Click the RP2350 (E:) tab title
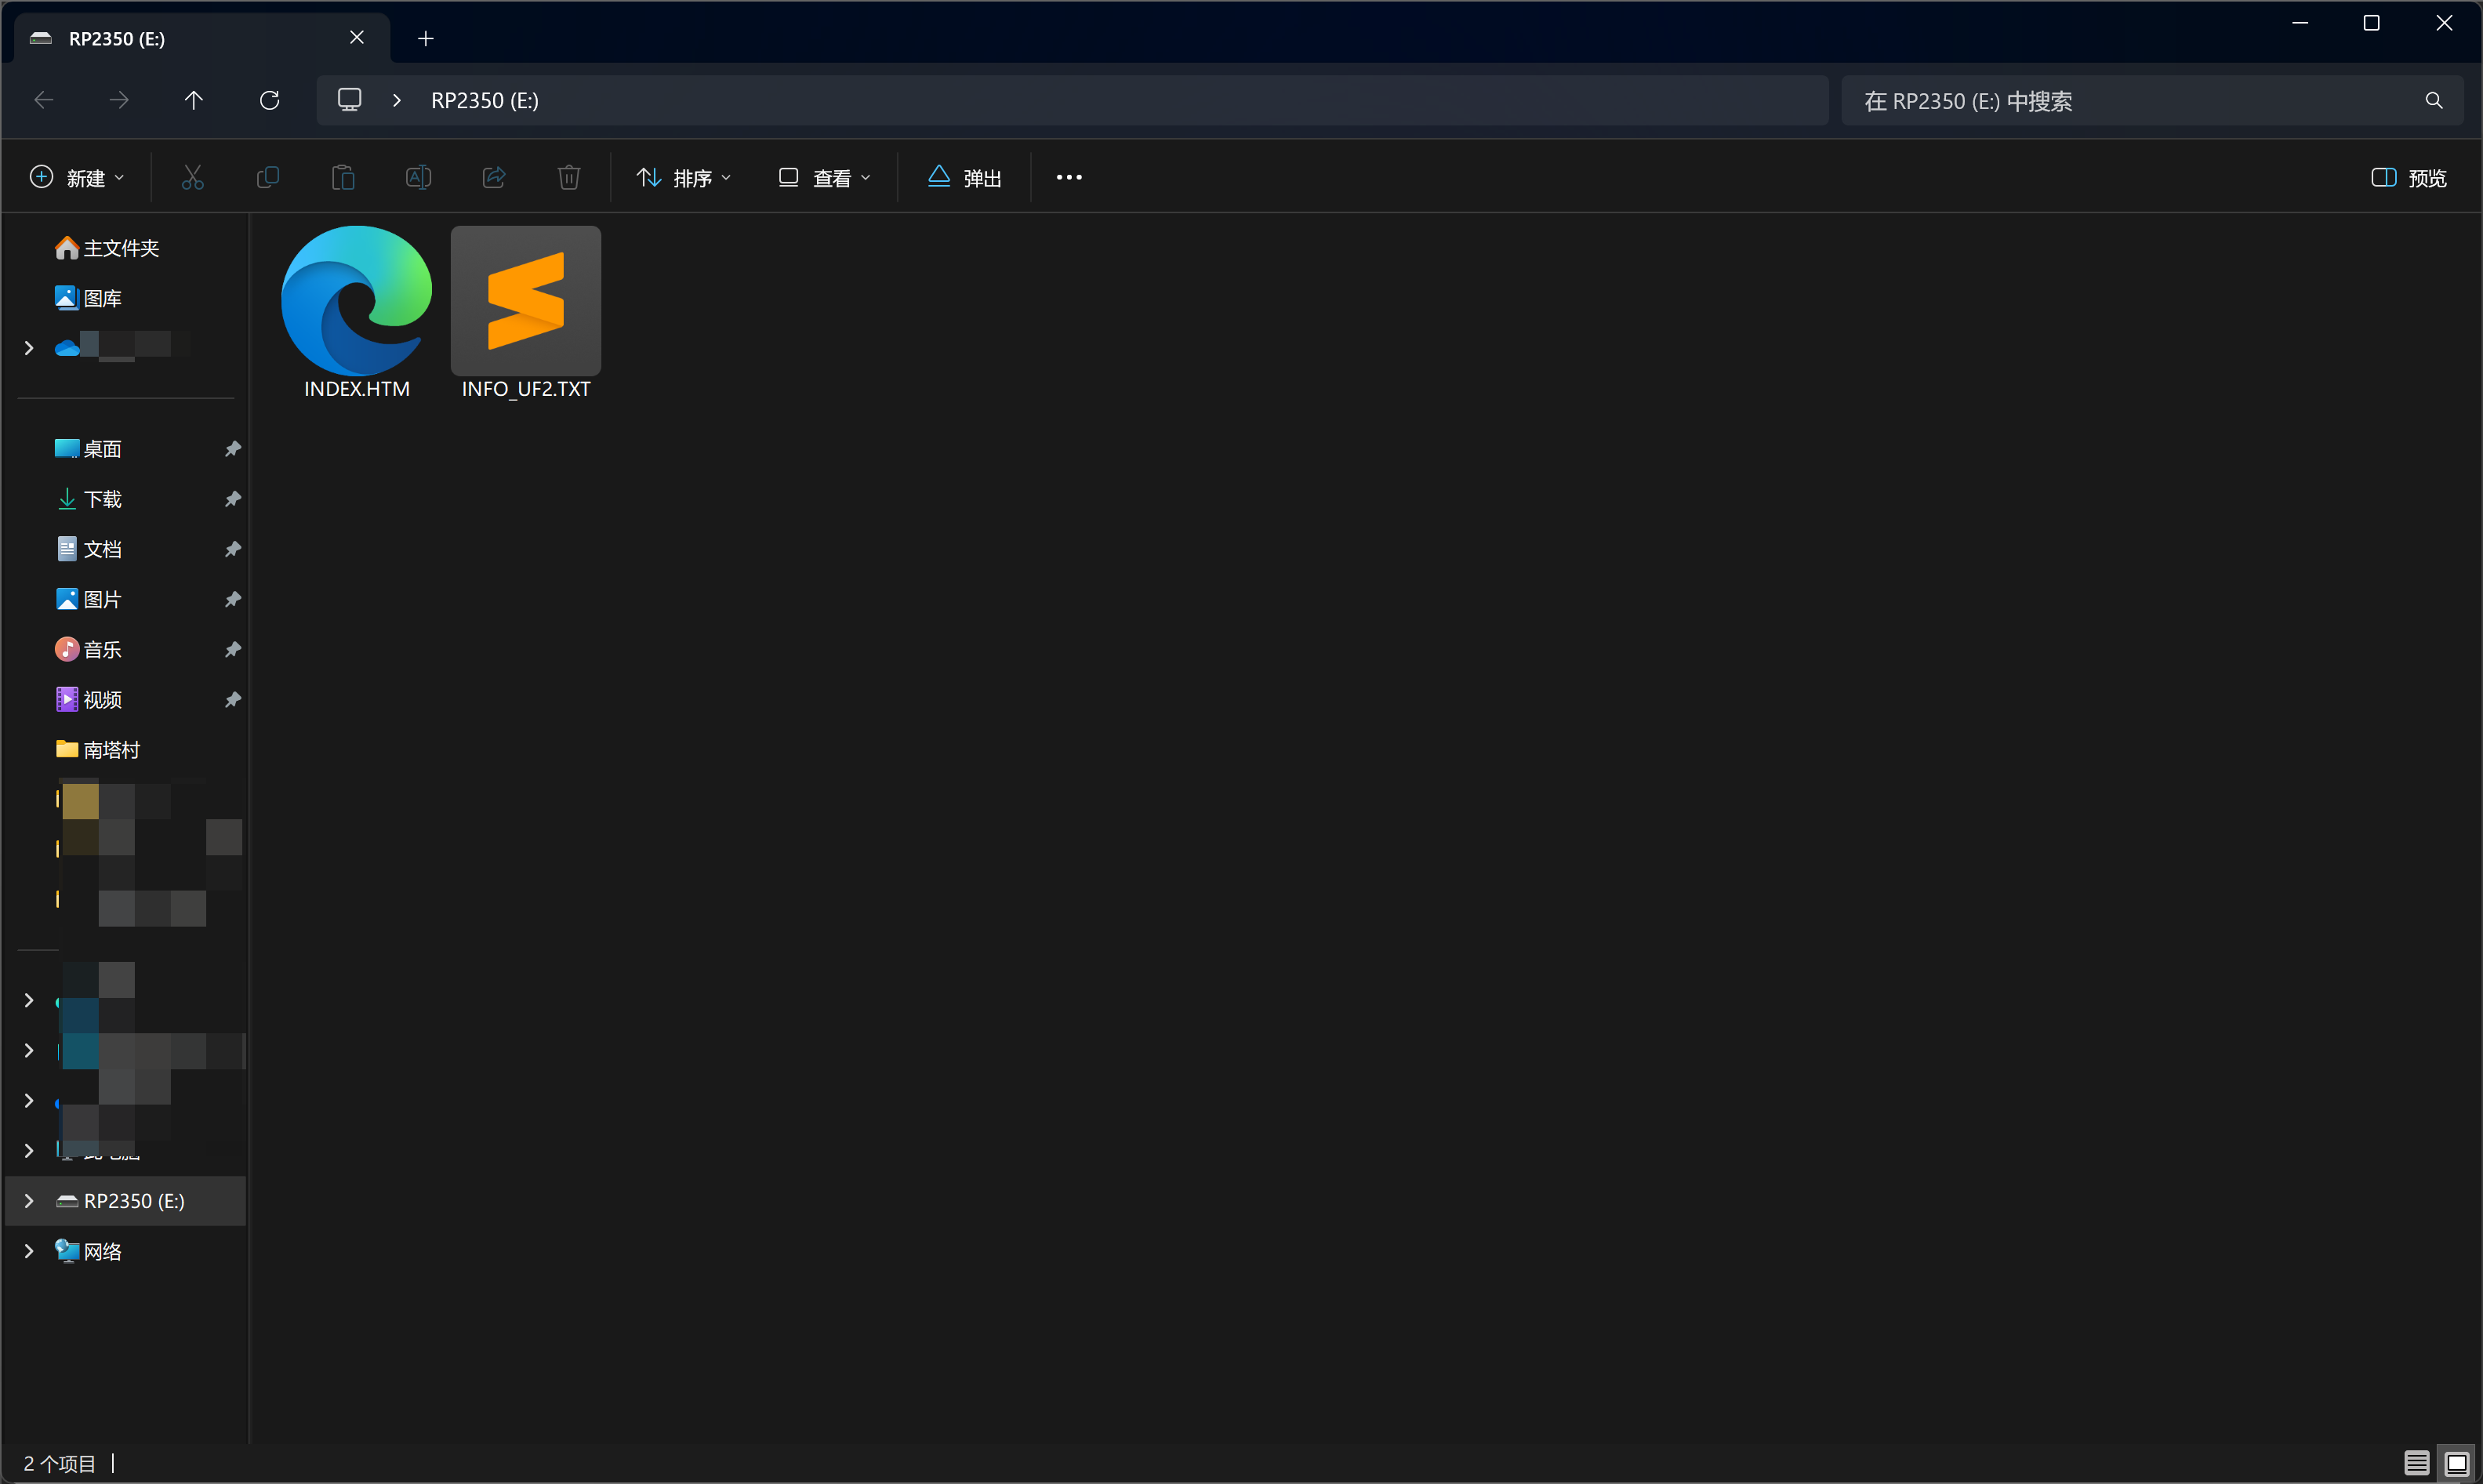The height and width of the screenshot is (1484, 2483). [116, 39]
